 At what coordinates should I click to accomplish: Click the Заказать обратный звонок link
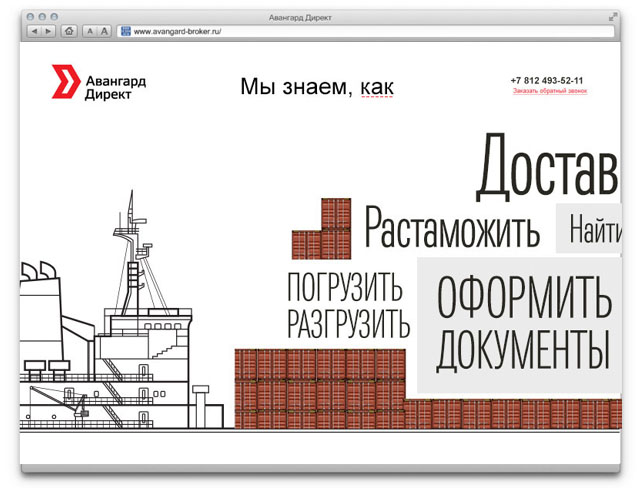549,92
